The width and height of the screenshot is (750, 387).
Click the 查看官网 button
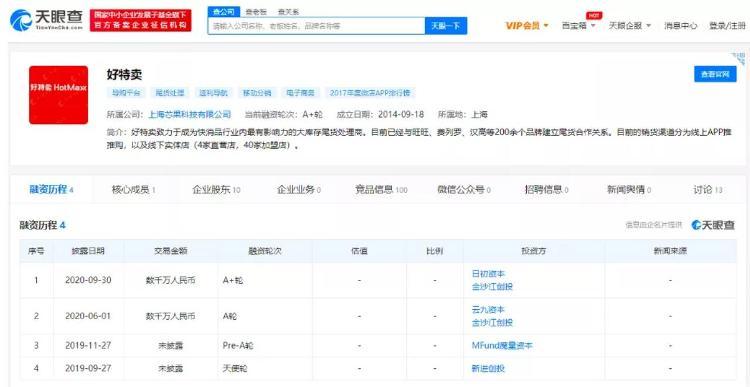[715, 74]
